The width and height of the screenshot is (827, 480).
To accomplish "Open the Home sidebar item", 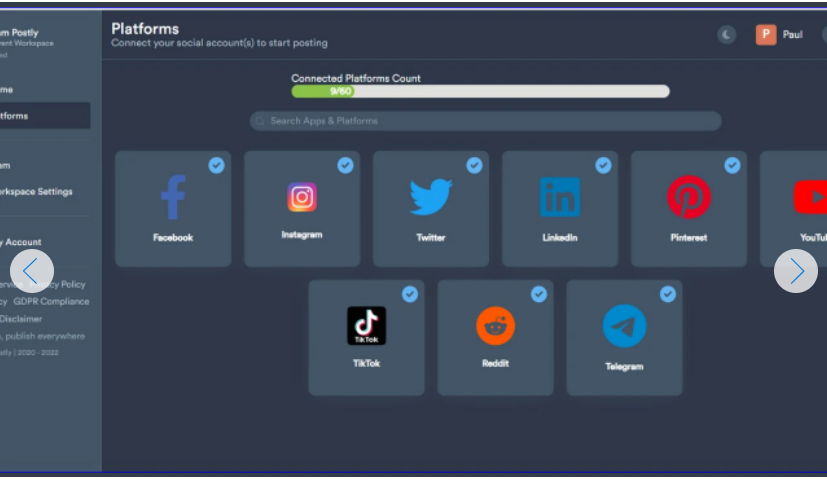I will 7,90.
